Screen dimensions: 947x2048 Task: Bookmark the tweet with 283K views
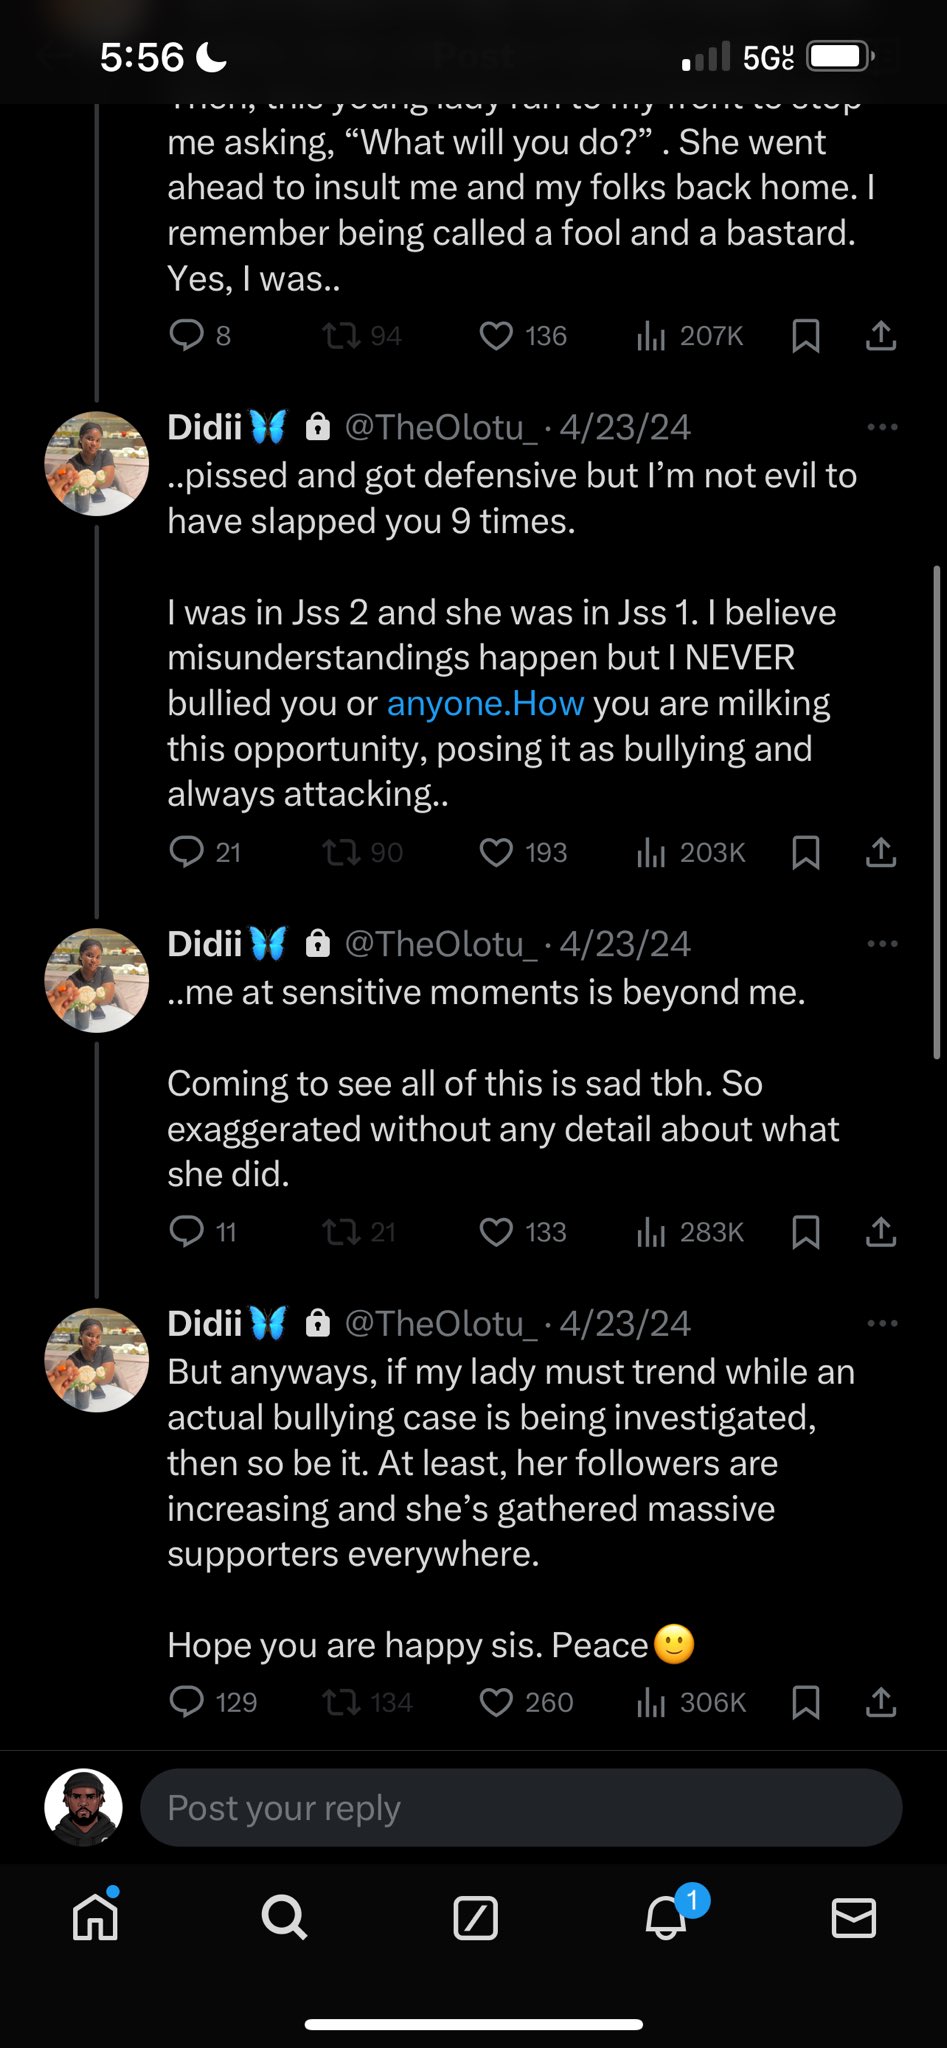tap(806, 1232)
